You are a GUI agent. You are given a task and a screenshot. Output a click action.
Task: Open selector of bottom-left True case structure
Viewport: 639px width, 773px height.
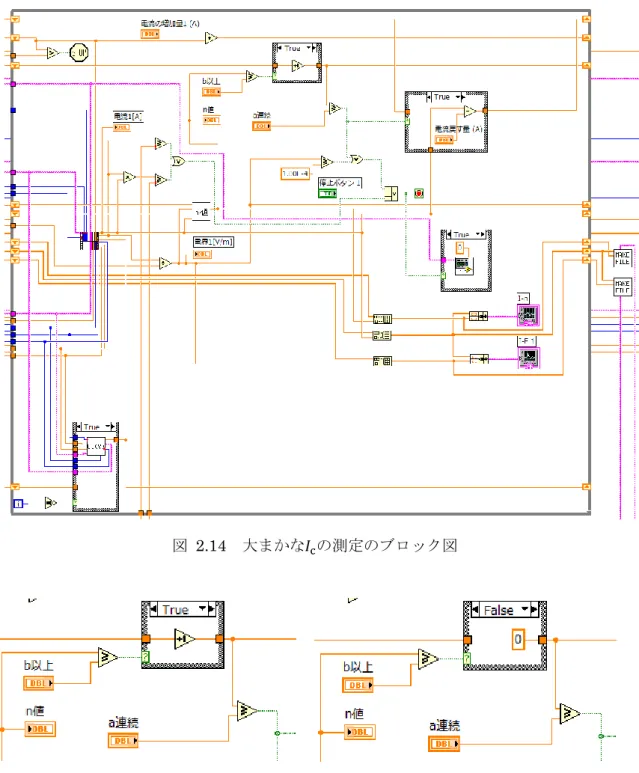point(95,426)
